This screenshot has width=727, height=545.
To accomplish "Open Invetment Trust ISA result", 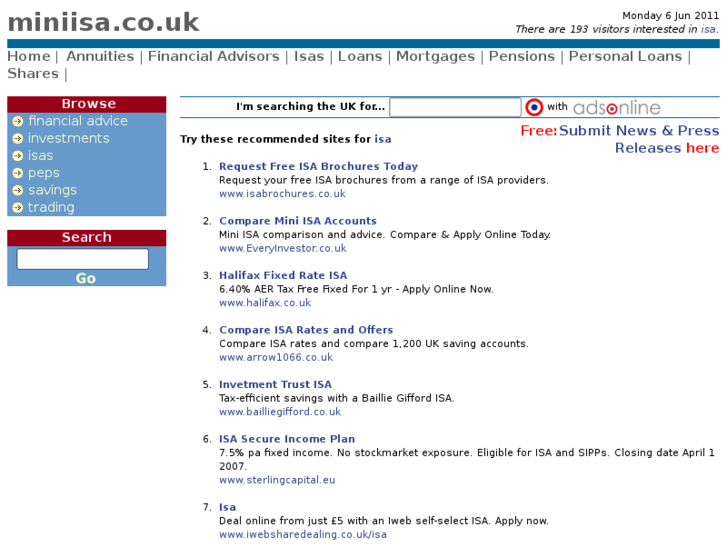I will point(275,385).
